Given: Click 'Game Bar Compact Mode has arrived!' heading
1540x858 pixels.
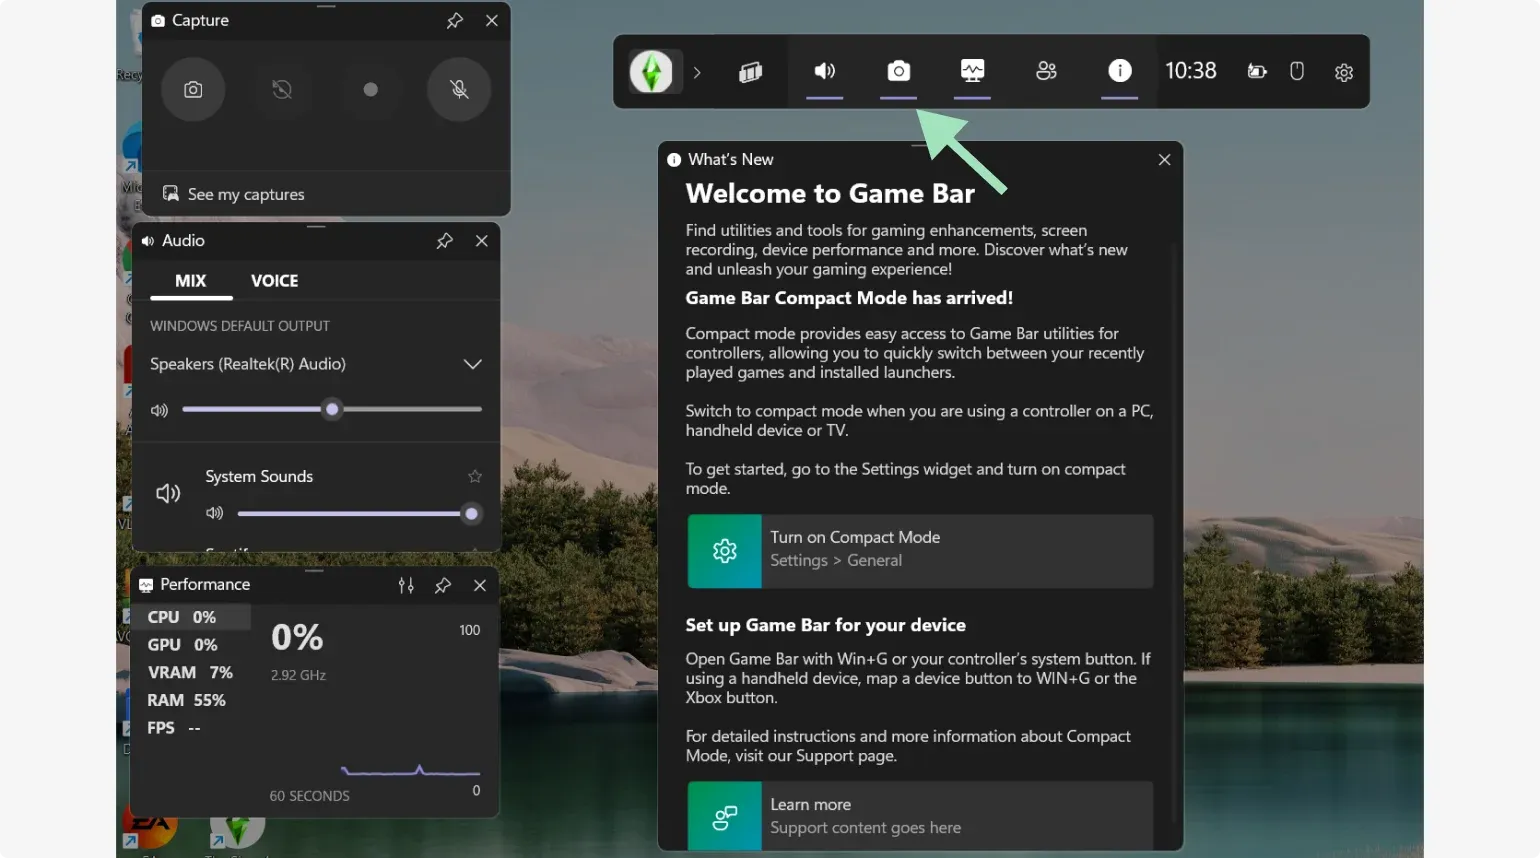Looking at the screenshot, I should click(x=849, y=298).
